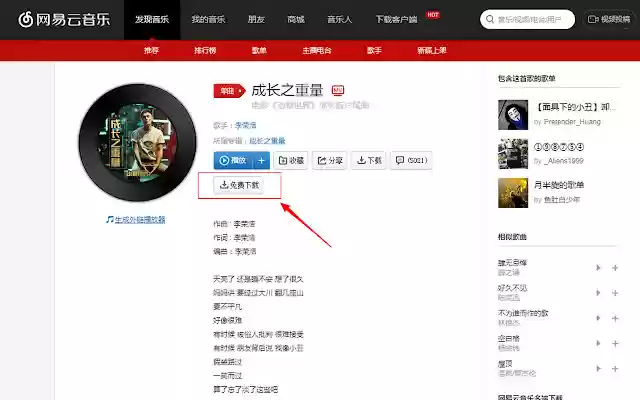This screenshot has height=400, width=640.
Task: Click the 收藏 collect button
Action: 291,160
